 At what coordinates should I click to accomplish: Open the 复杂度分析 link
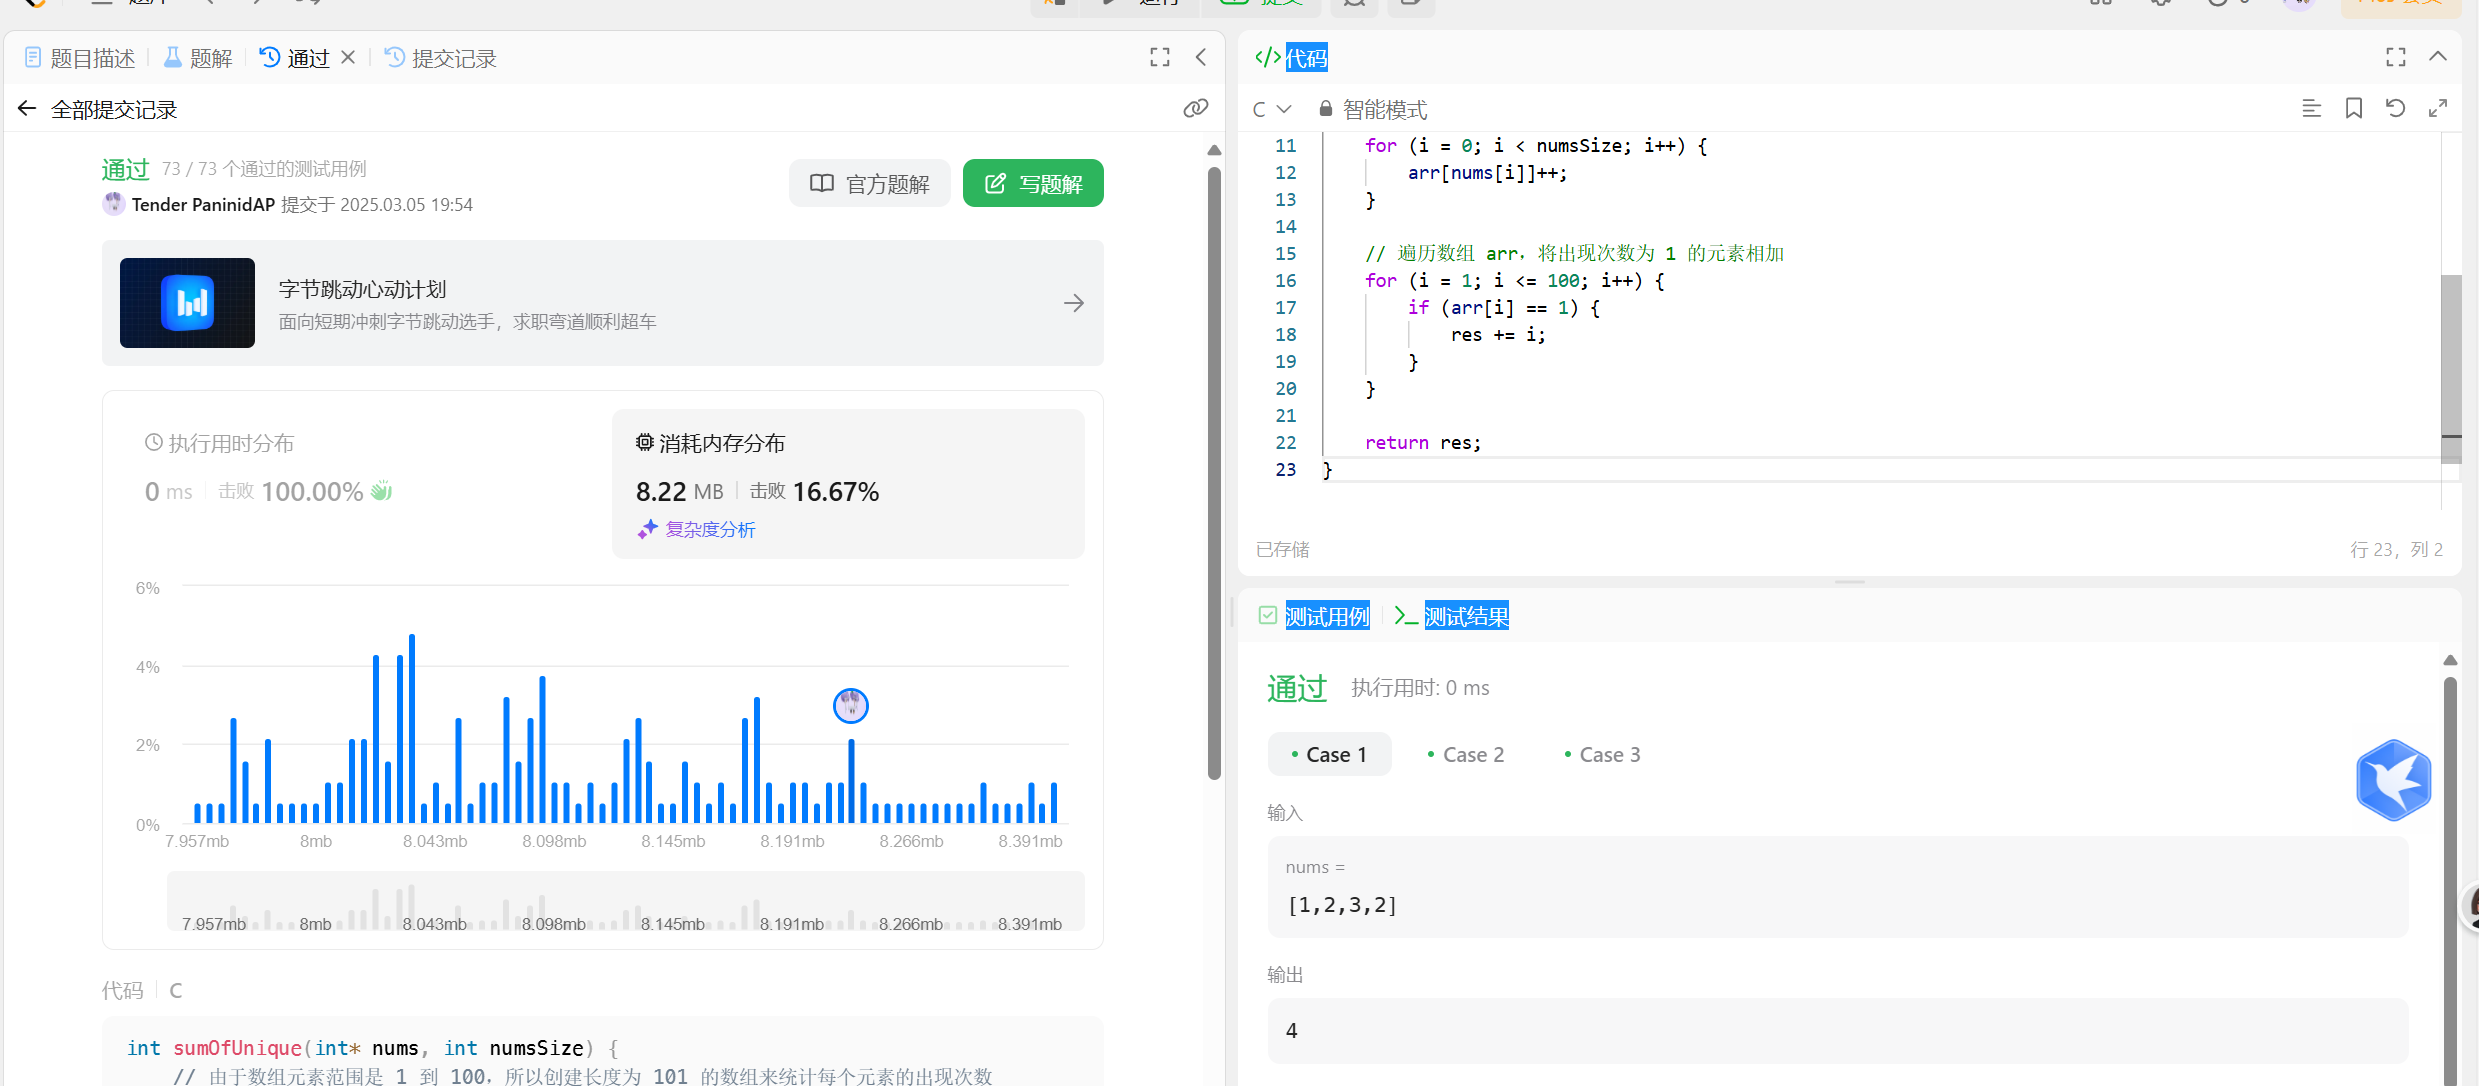tap(709, 530)
